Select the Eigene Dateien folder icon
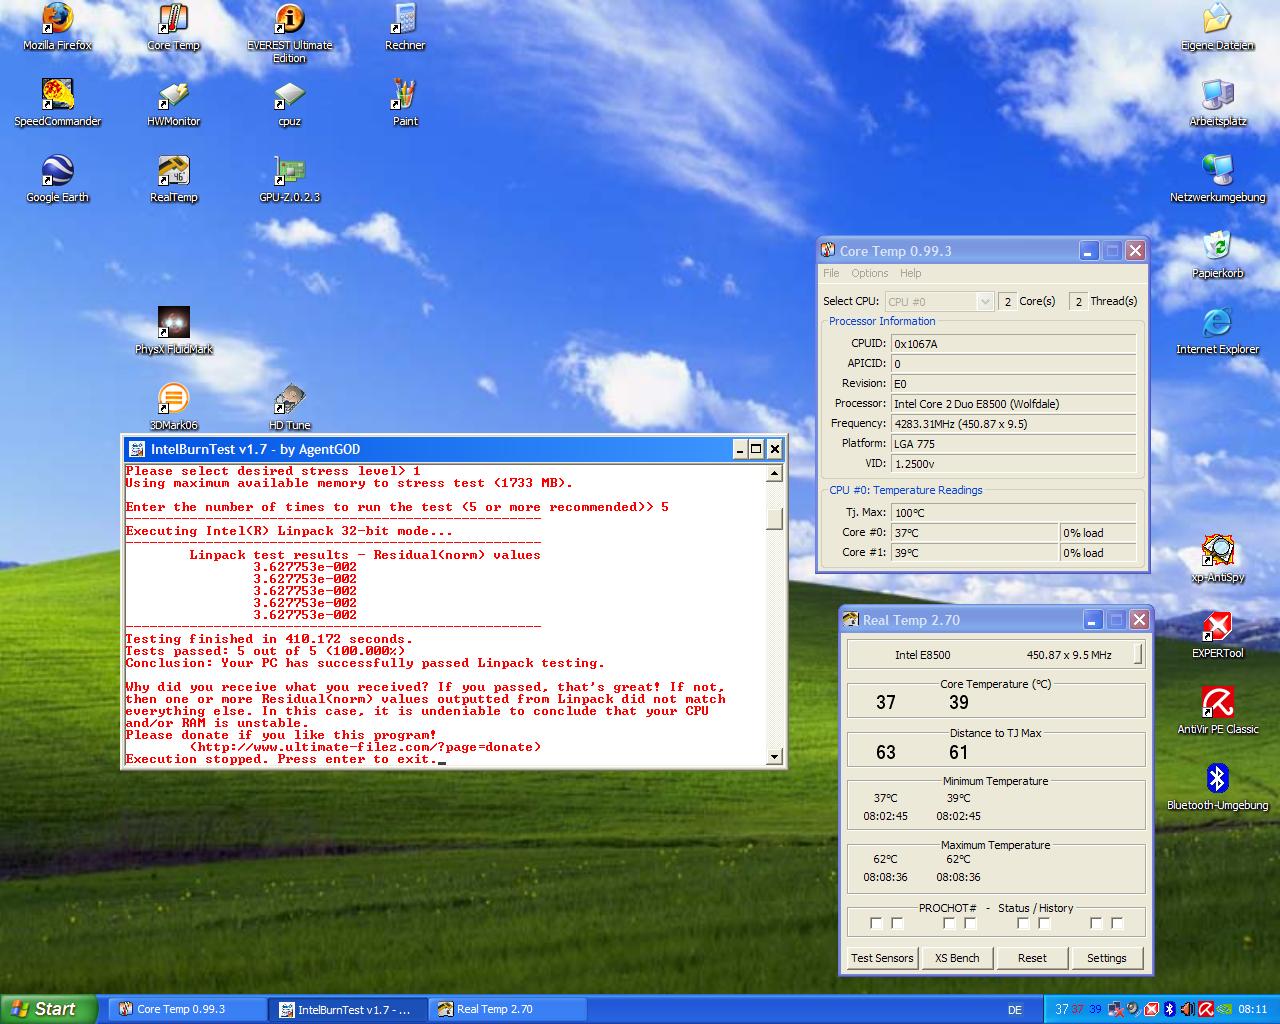The image size is (1280, 1024). [x=1217, y=27]
